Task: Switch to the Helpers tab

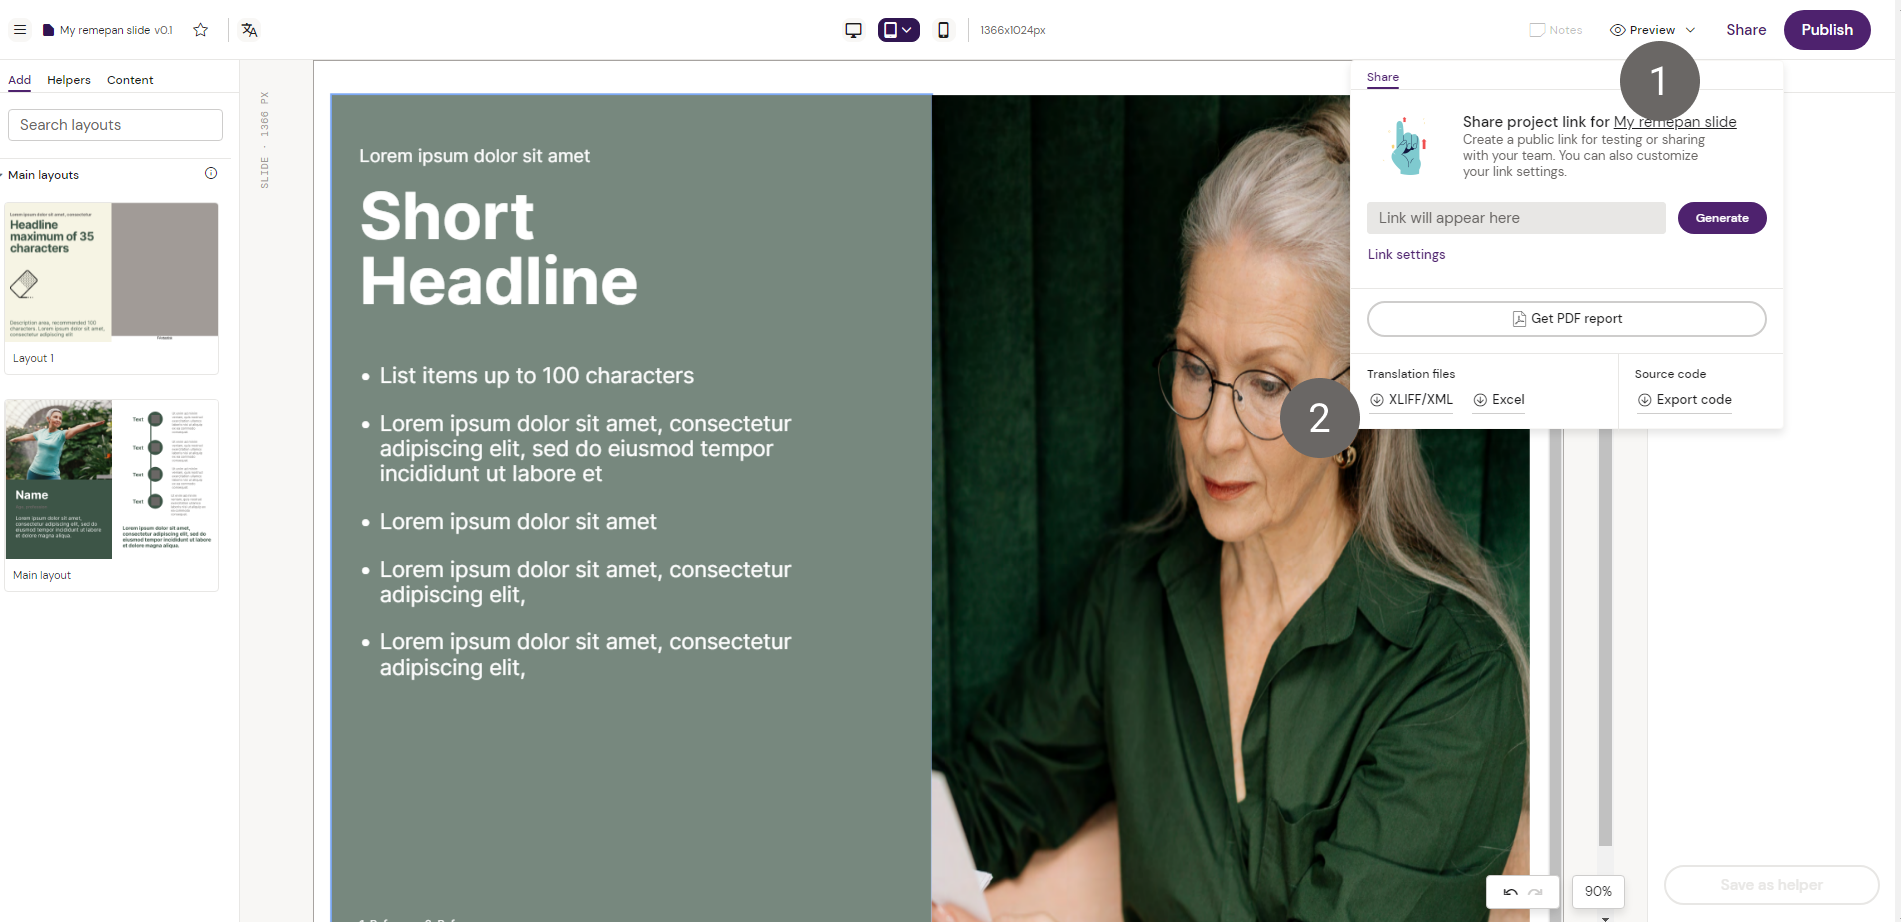Action: pos(69,80)
